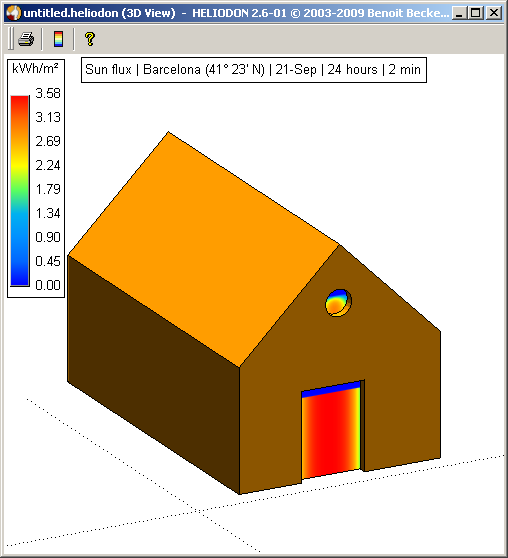Click the blue strip above the door
This screenshot has height=558, width=508.
pos(331,389)
